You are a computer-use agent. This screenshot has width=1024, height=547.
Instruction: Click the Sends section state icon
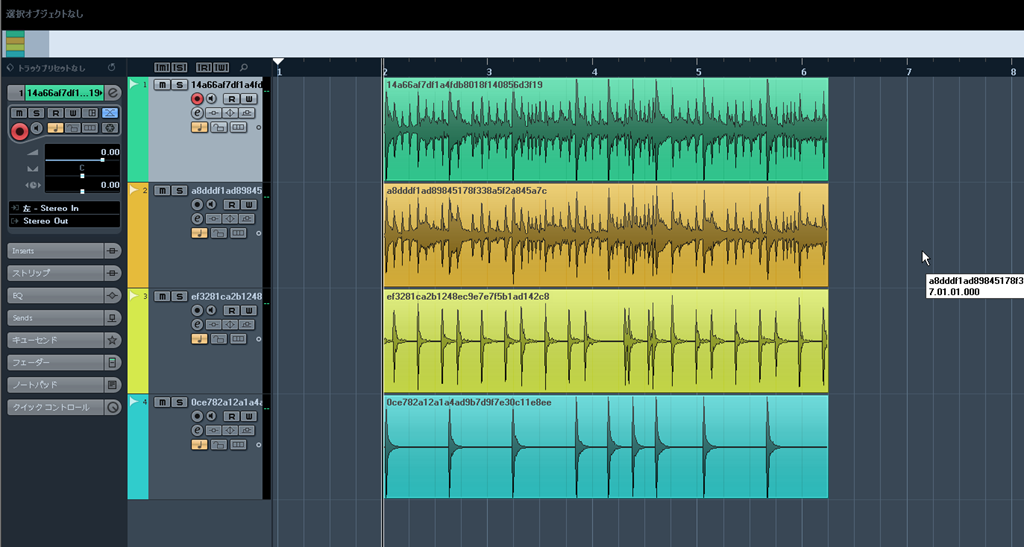[x=112, y=318]
